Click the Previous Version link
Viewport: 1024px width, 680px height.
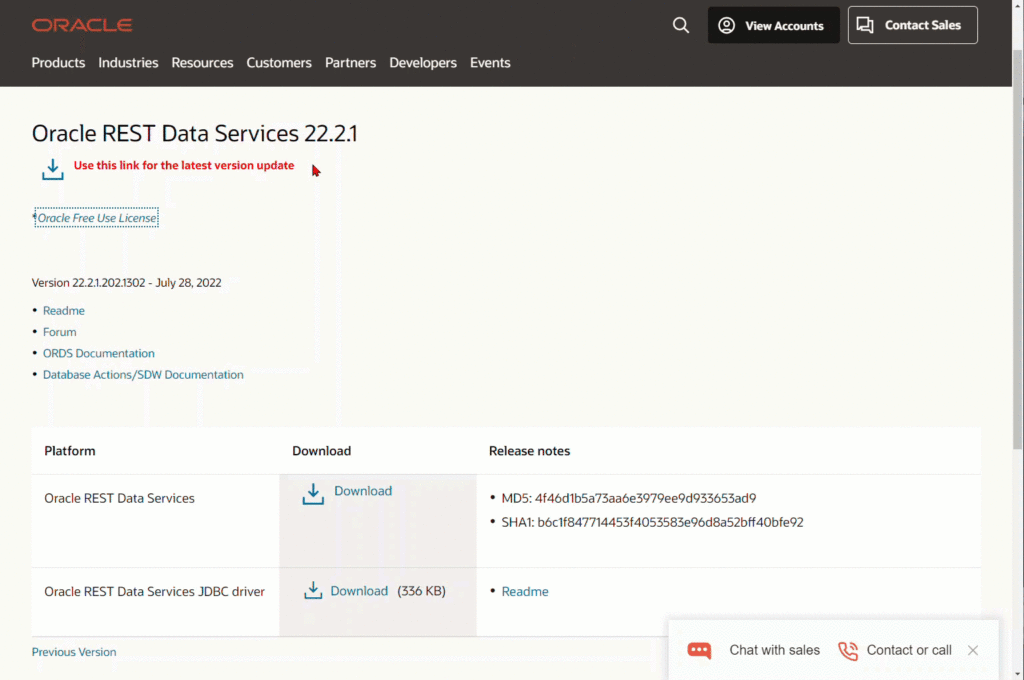[x=74, y=652]
